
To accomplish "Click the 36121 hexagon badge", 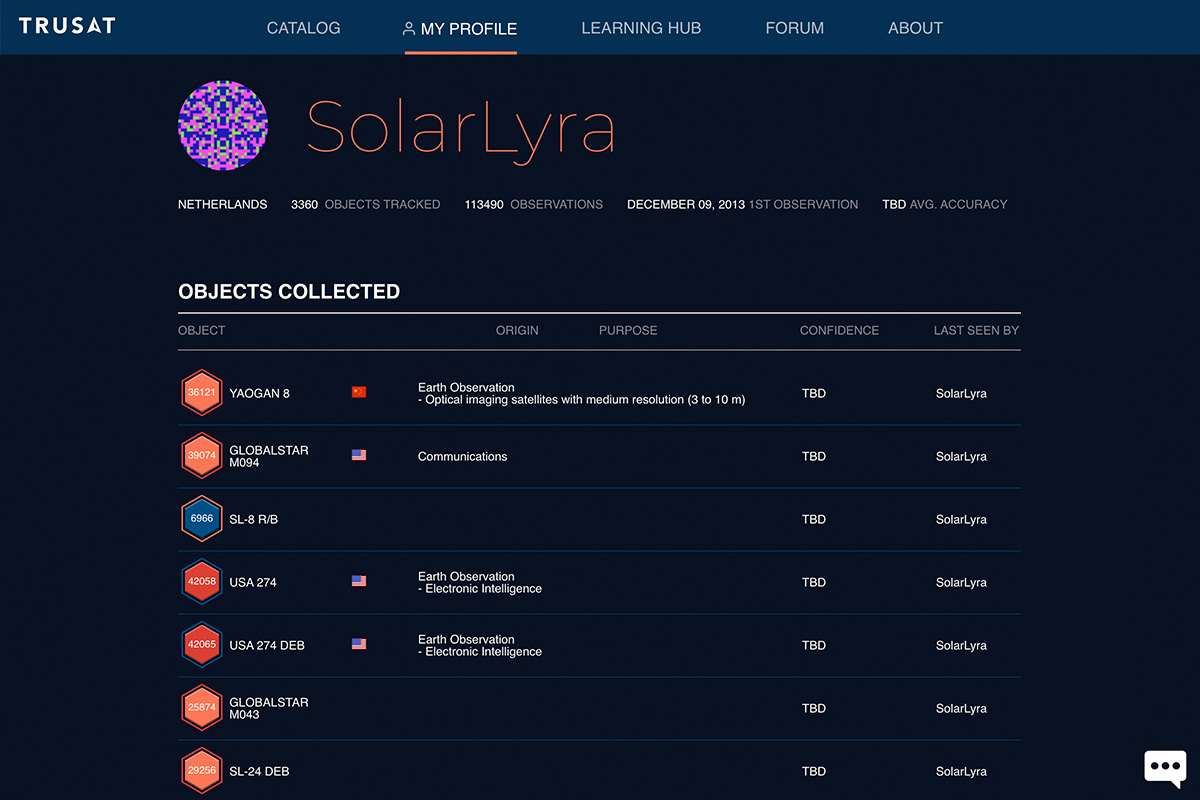I will point(202,393).
